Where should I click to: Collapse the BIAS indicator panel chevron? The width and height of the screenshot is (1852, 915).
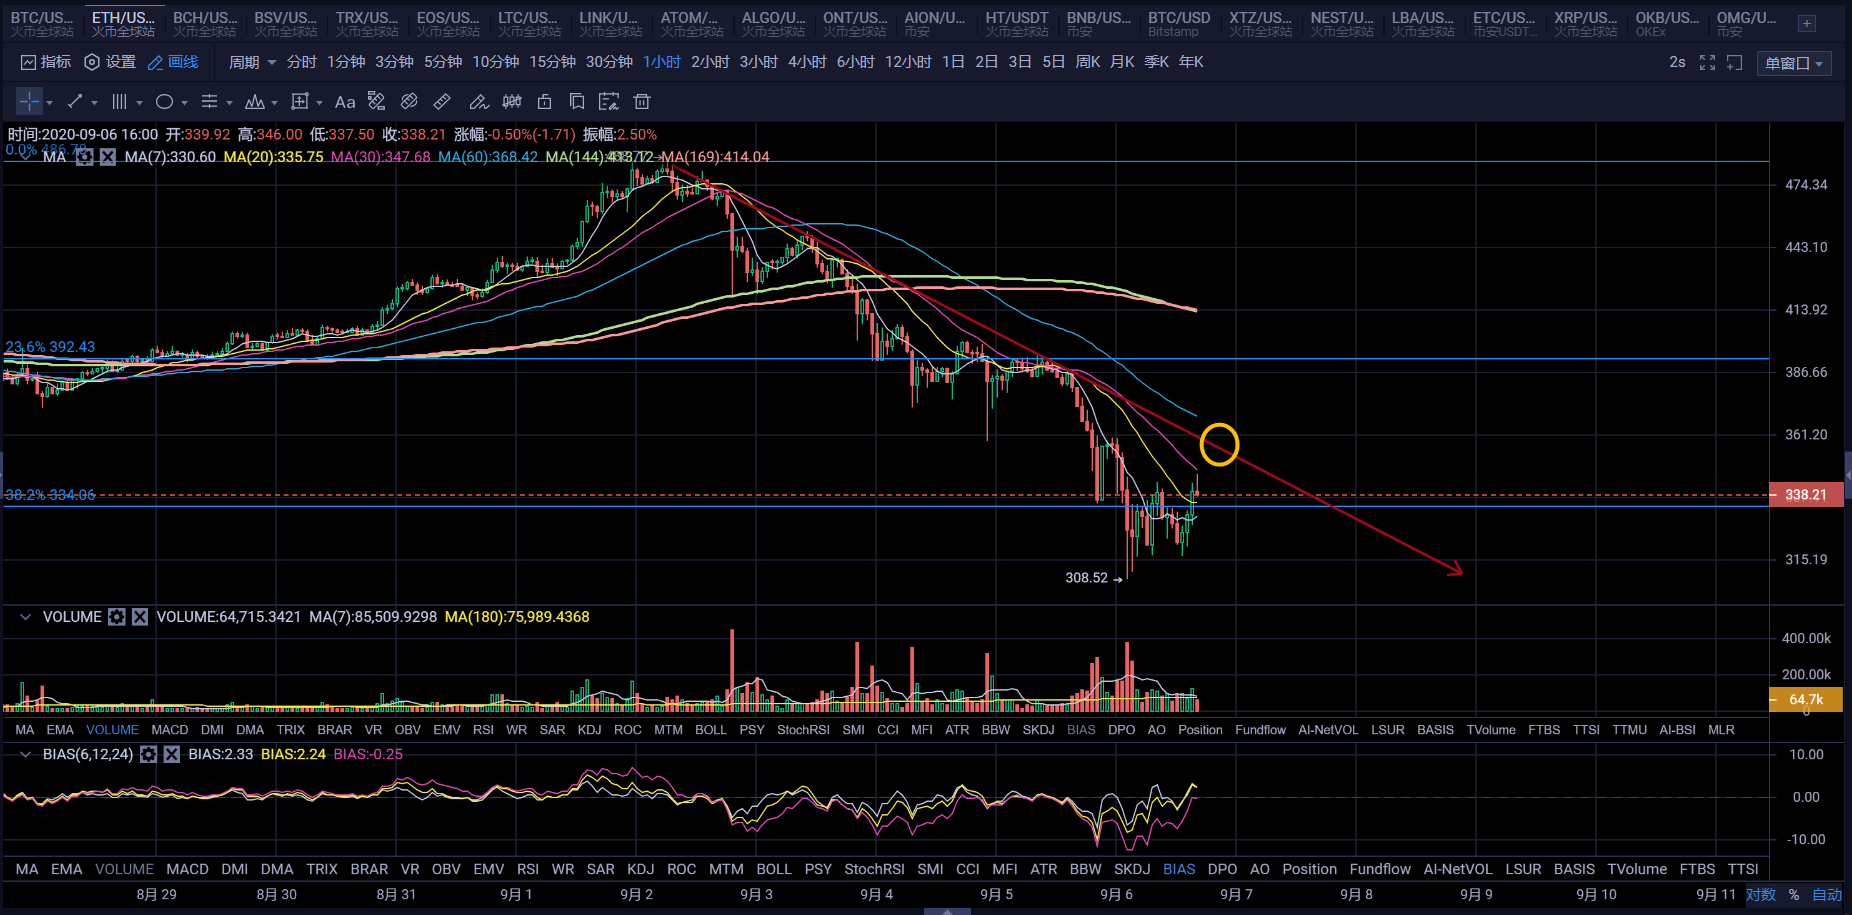(25, 754)
